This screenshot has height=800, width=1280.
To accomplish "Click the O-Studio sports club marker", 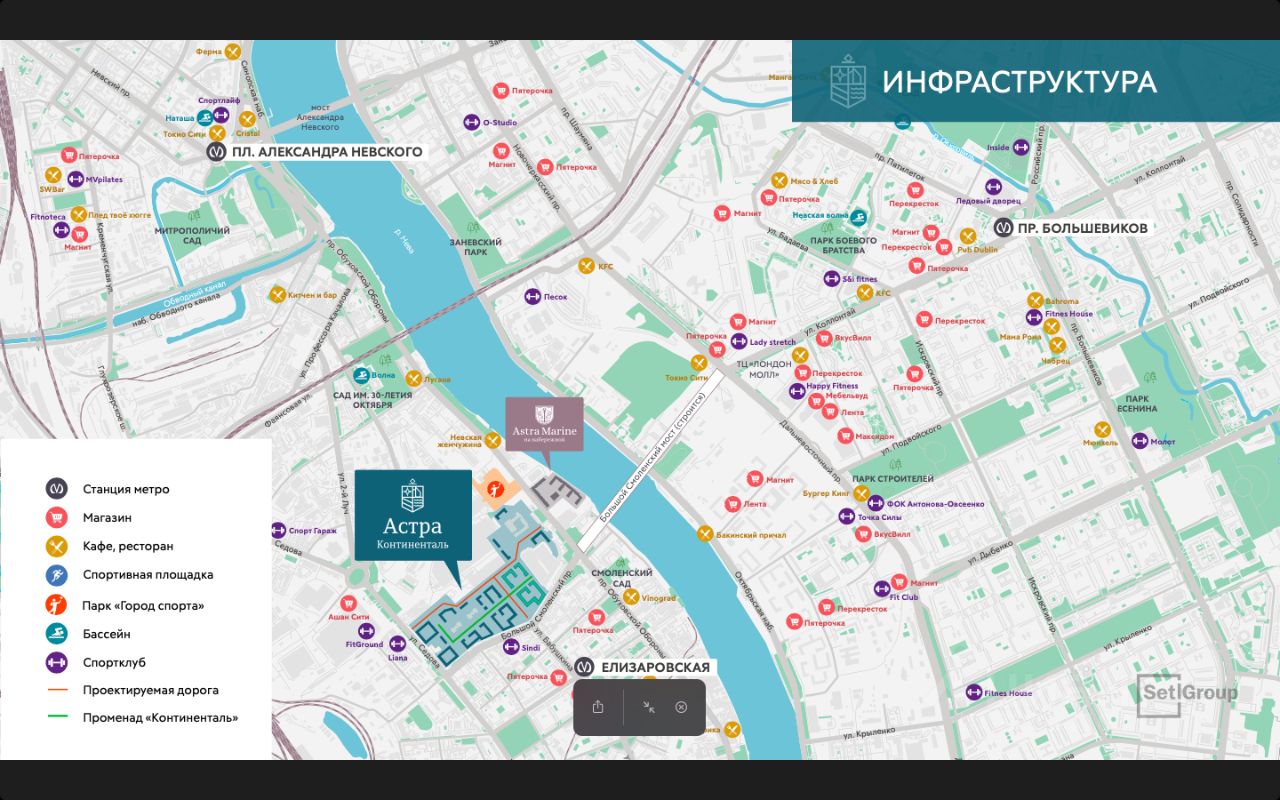I will pos(471,122).
